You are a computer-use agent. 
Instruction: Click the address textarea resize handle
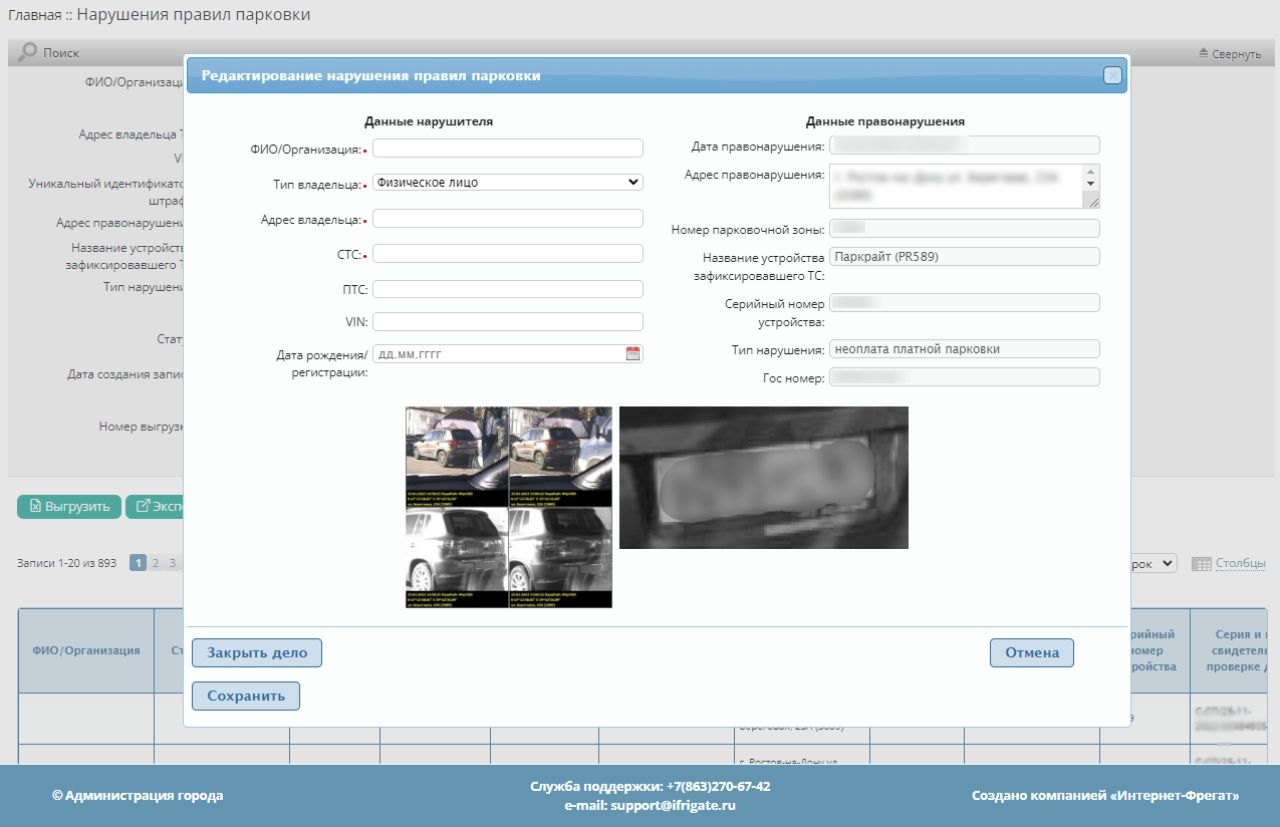1091,201
